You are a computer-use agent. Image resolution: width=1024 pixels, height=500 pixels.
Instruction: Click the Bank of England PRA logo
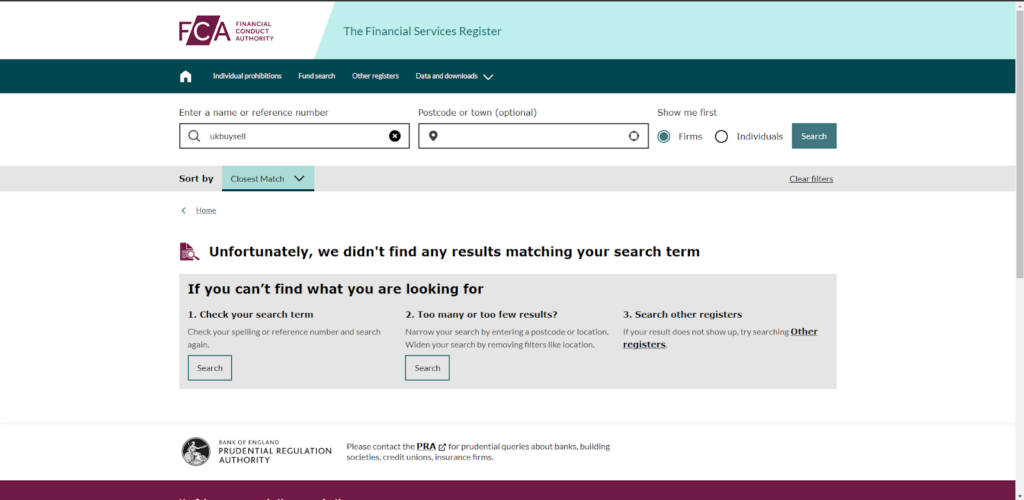[x=257, y=451]
